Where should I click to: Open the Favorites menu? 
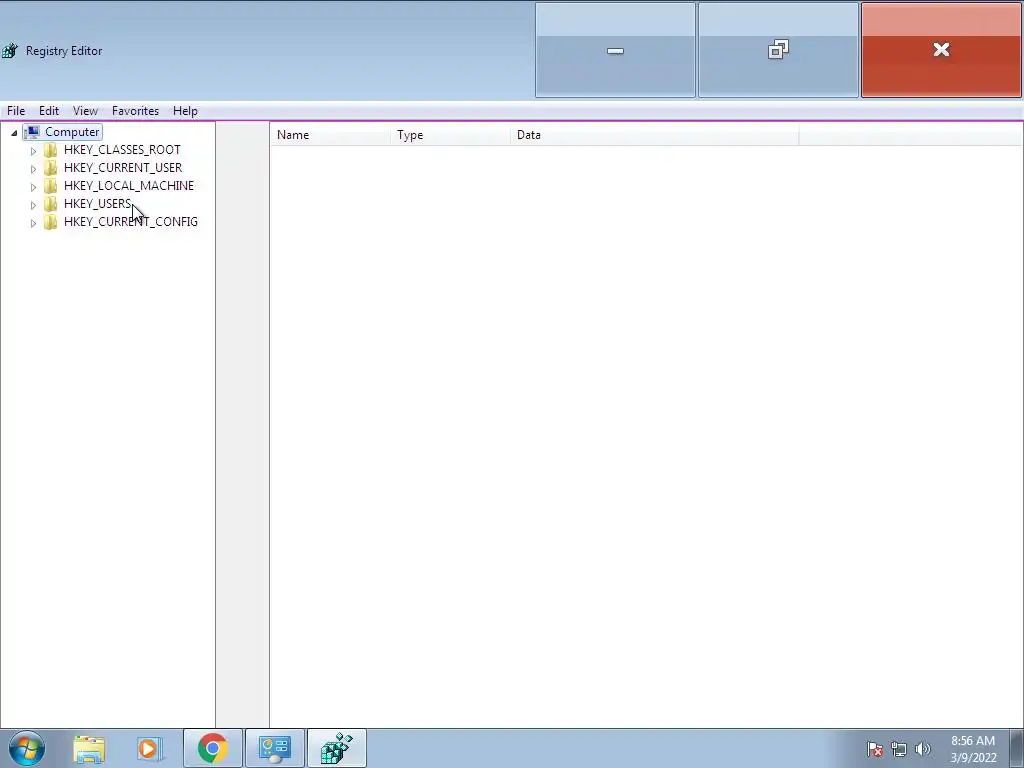[x=135, y=111]
